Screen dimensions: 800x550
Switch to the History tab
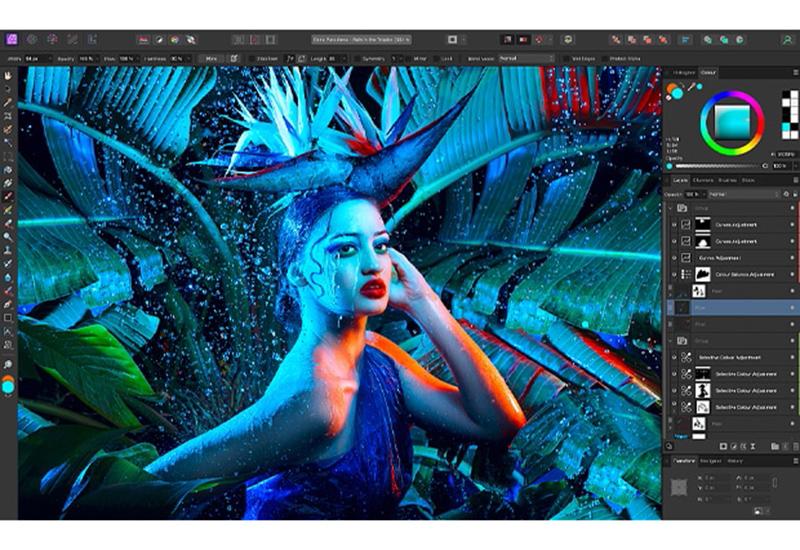coord(735,460)
